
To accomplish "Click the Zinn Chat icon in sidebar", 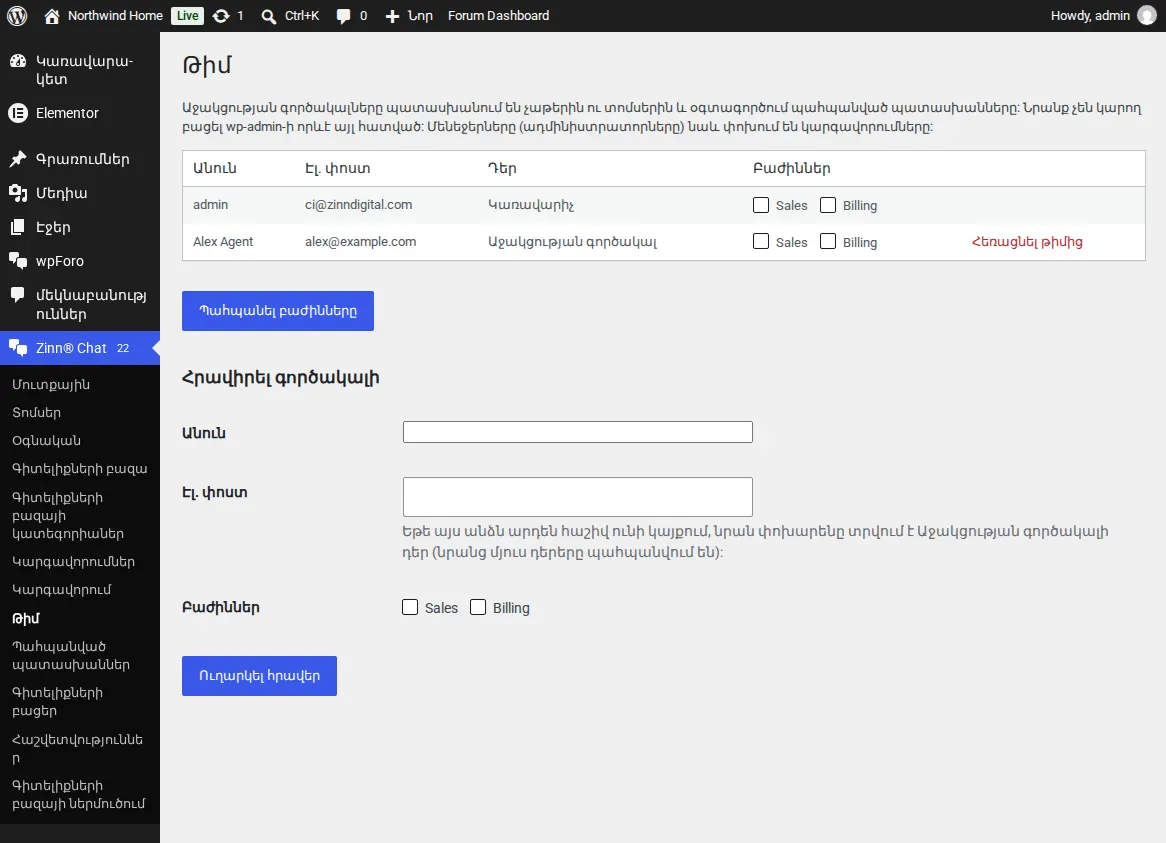I will tap(18, 348).
